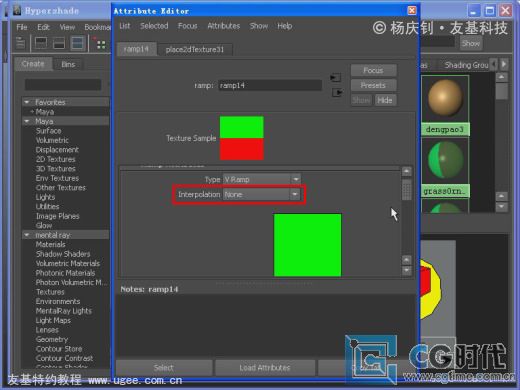520x390 pixels.
Task: Click the Hypershade tabs scroll-left arrow
Action: (494, 64)
